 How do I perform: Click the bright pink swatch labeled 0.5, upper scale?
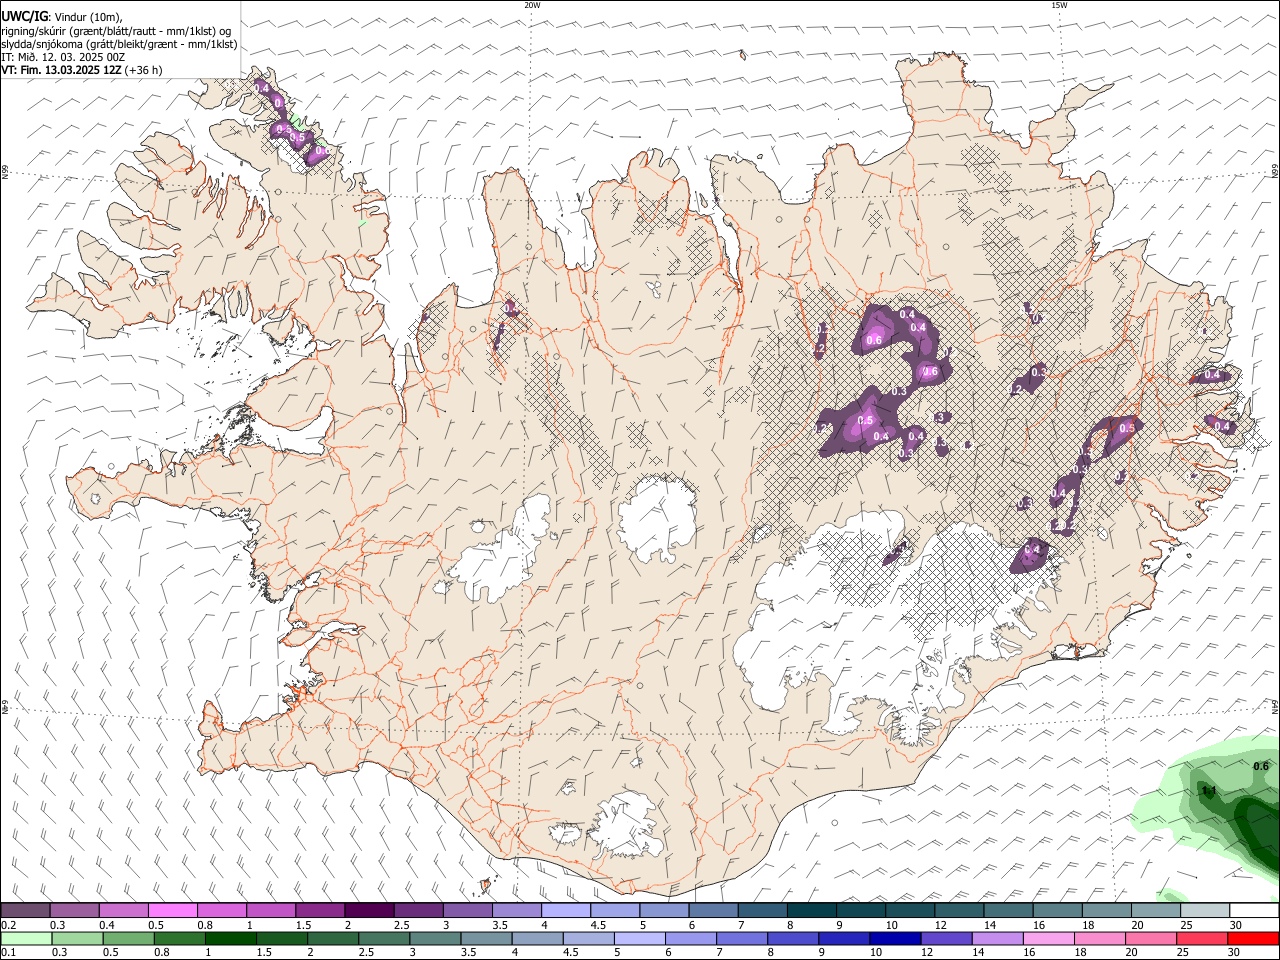(173, 910)
